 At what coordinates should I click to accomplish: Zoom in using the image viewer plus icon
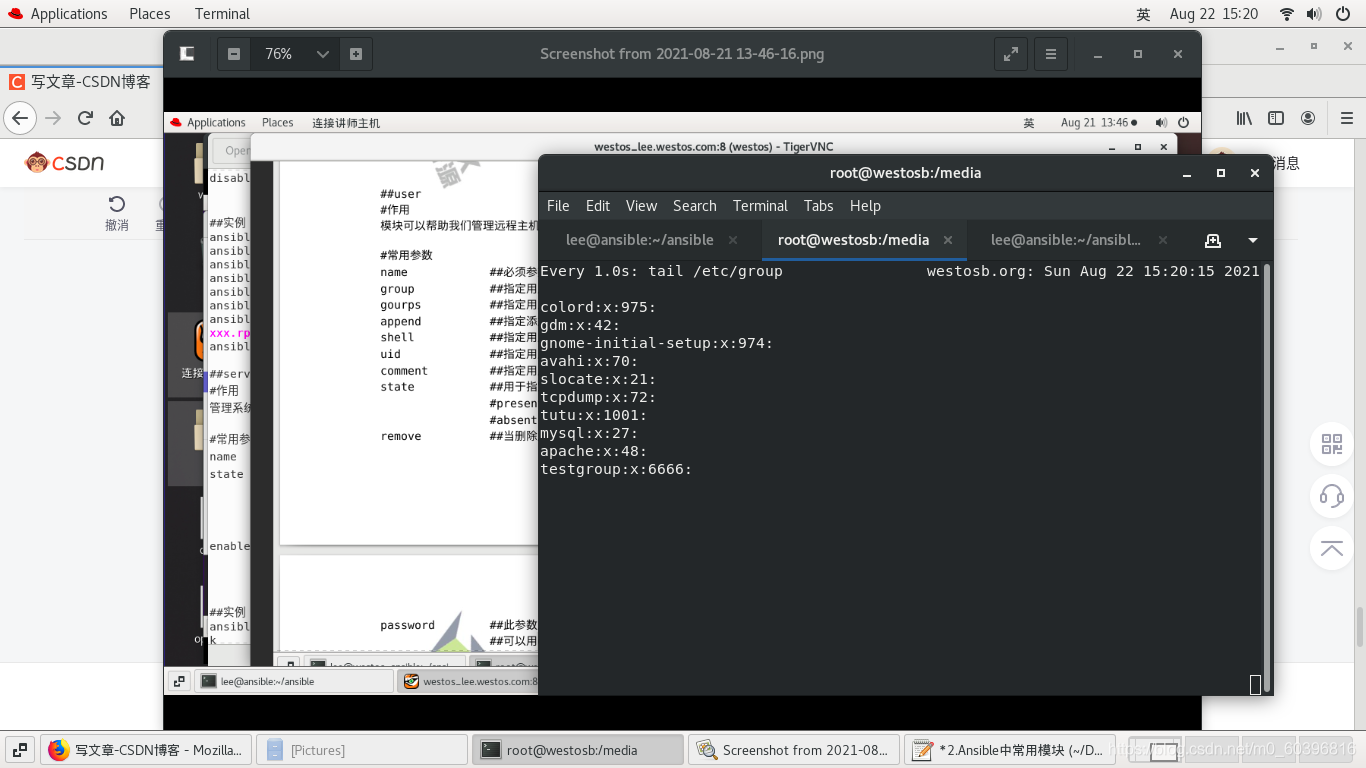pyautogui.click(x=356, y=54)
